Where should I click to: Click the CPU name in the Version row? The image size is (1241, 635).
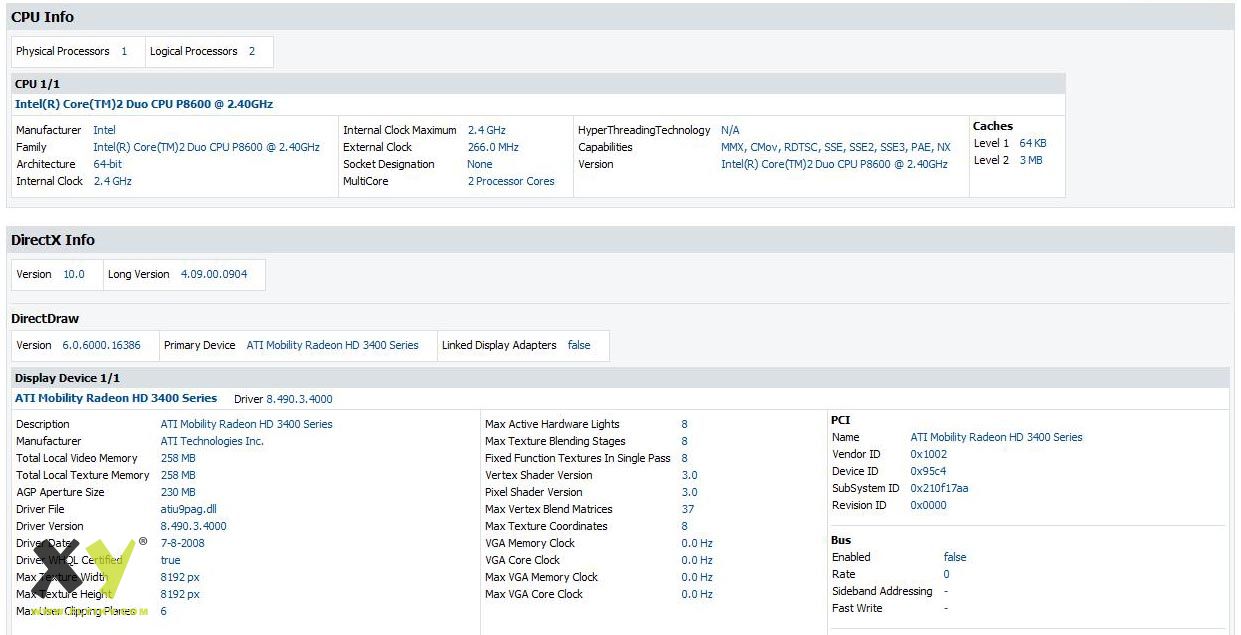point(834,164)
